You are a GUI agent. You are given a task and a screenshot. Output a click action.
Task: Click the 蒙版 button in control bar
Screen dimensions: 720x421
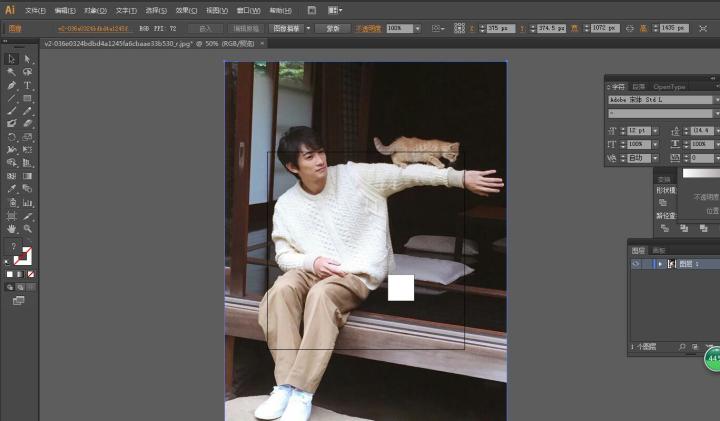[332, 29]
